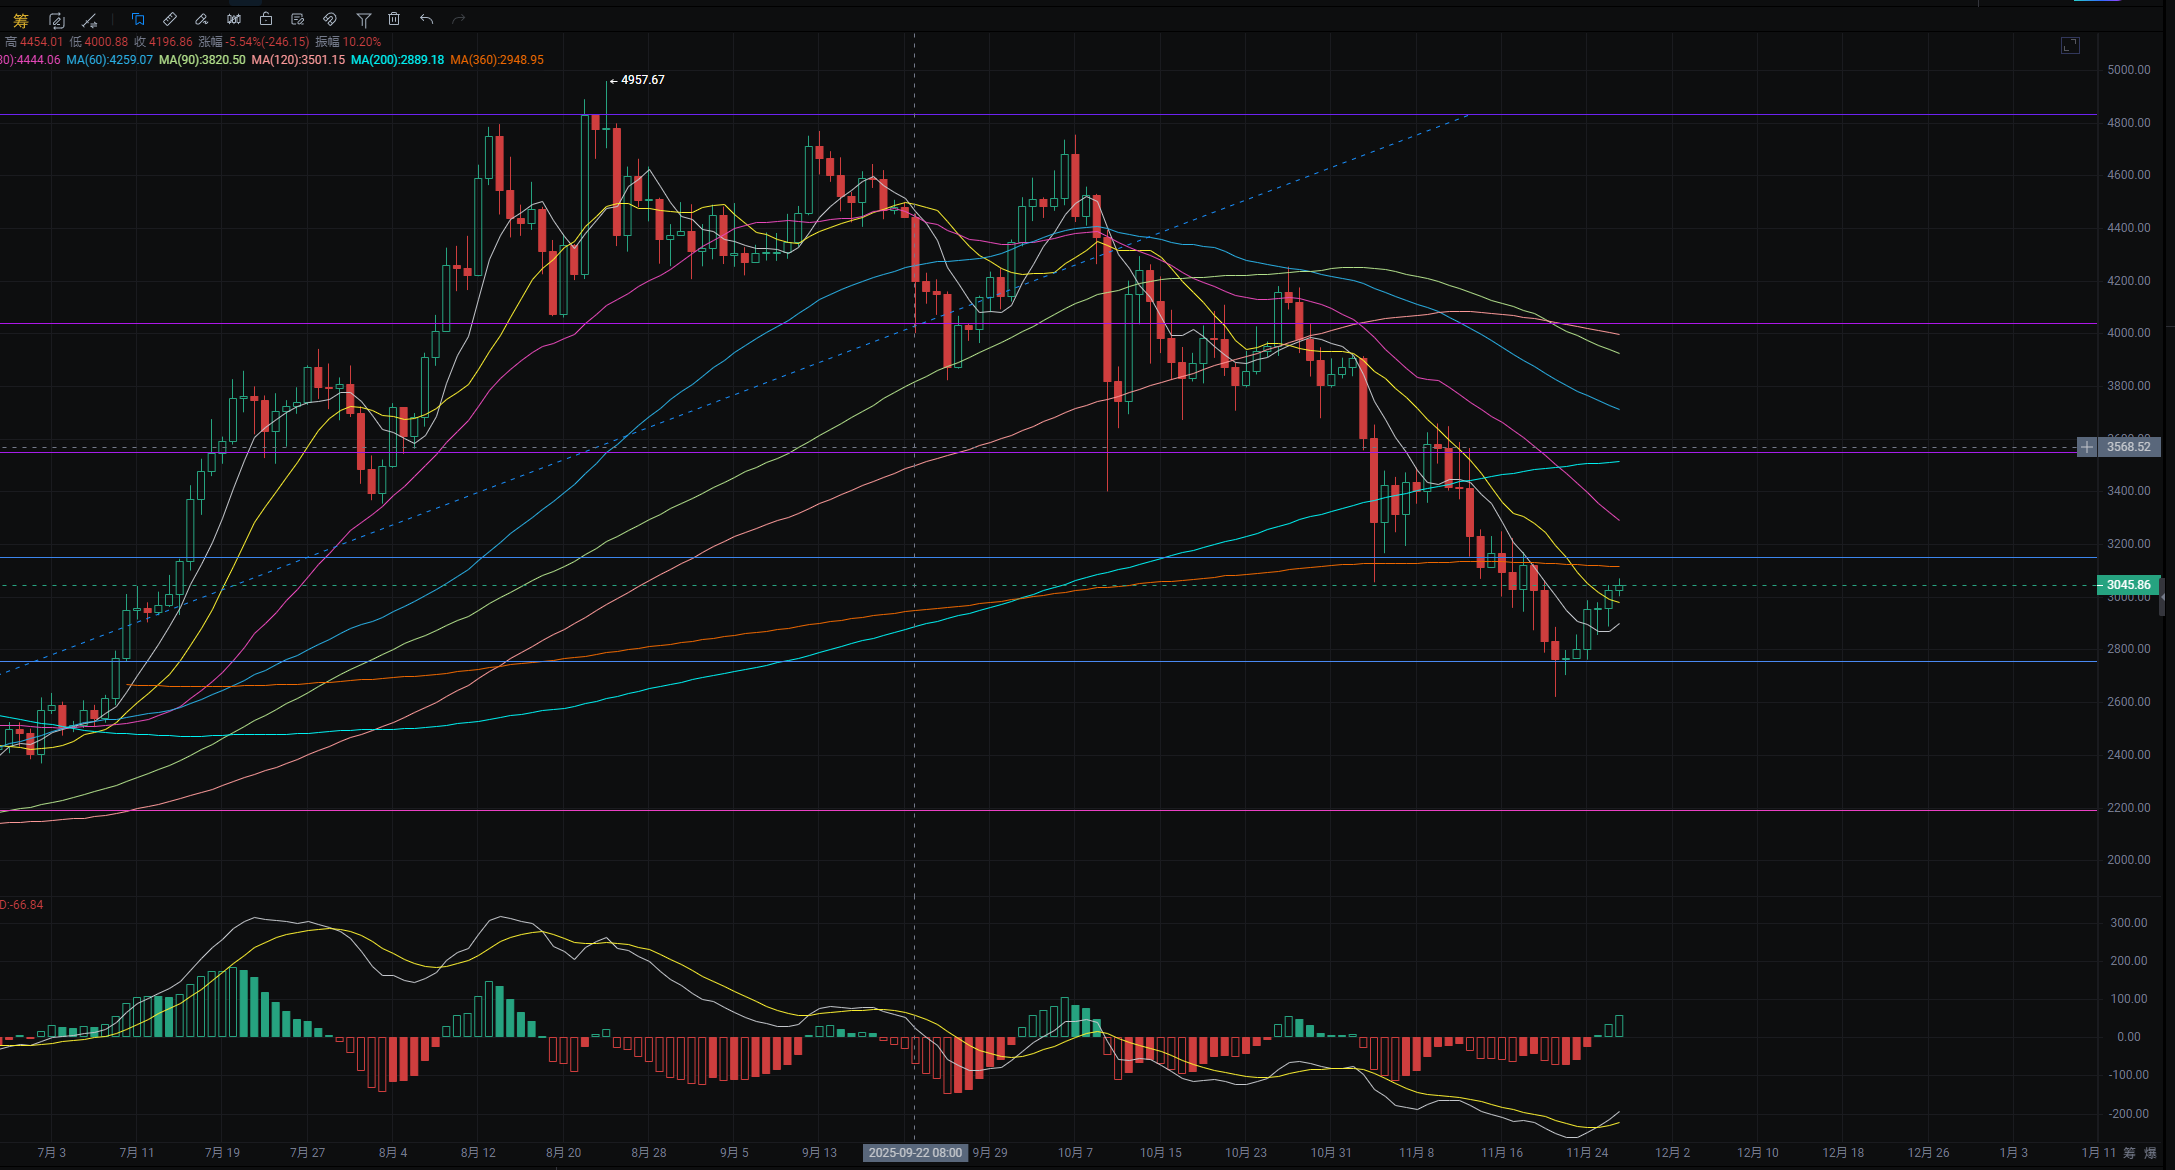Click the undo arrow icon
This screenshot has height=1170, width=2175.
point(427,19)
